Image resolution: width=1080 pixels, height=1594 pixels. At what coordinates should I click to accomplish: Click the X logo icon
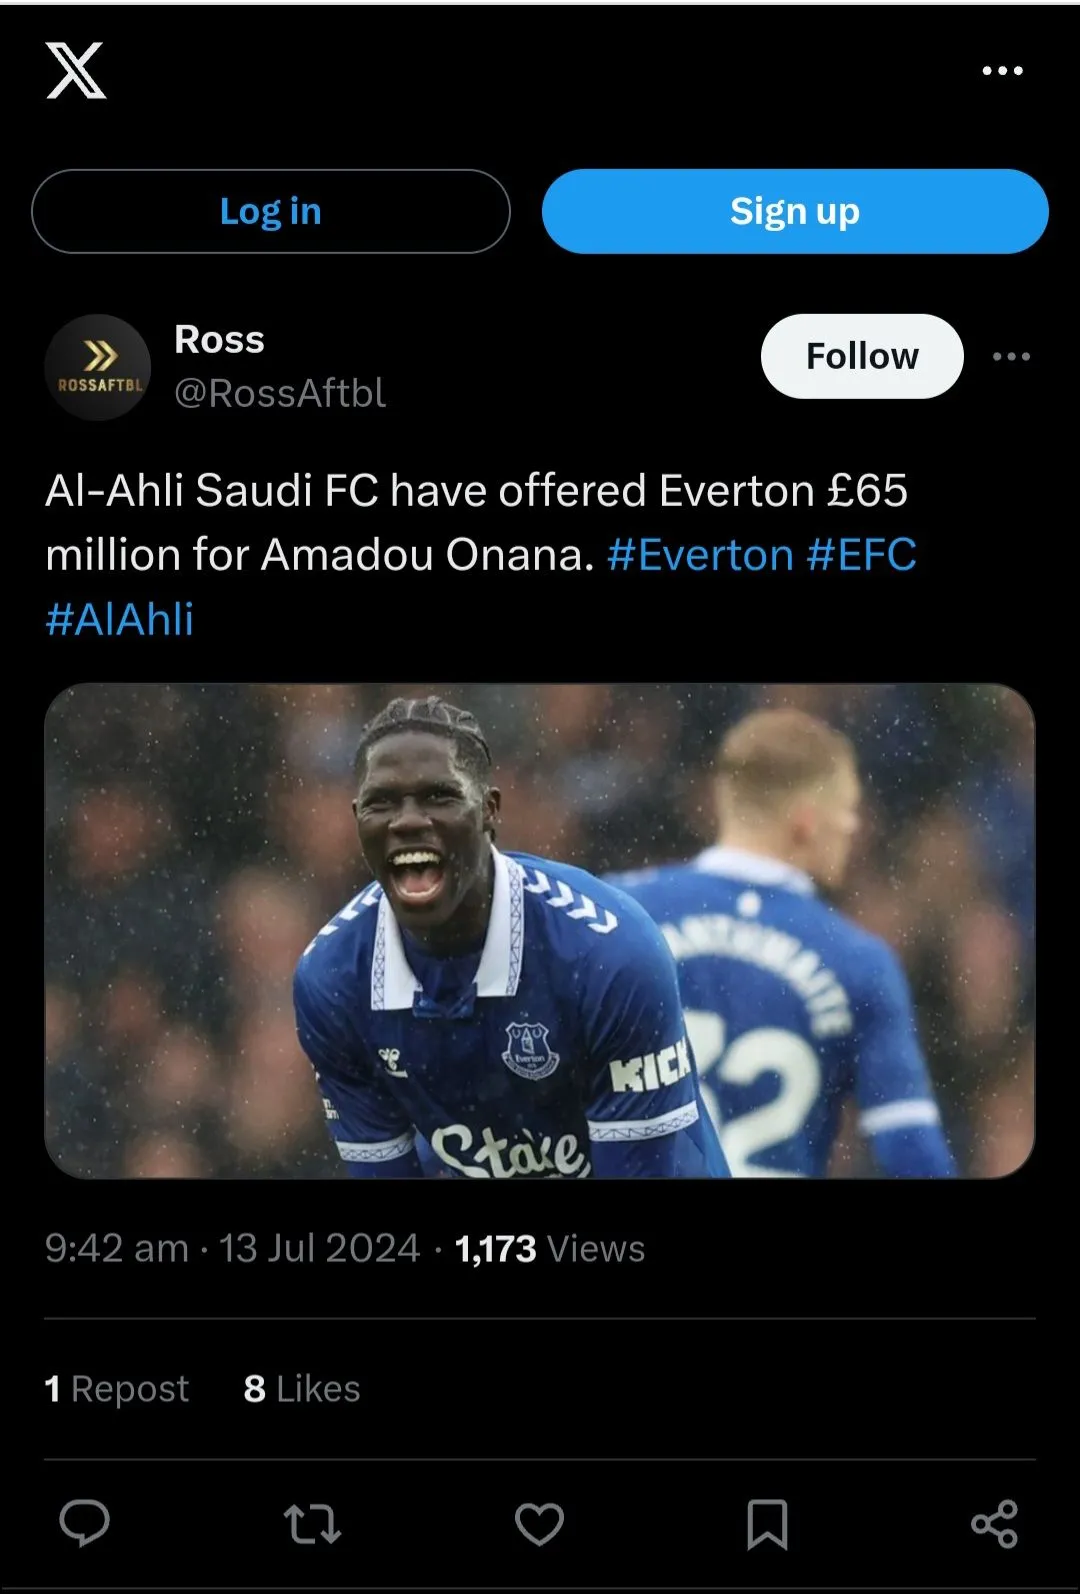[x=76, y=71]
